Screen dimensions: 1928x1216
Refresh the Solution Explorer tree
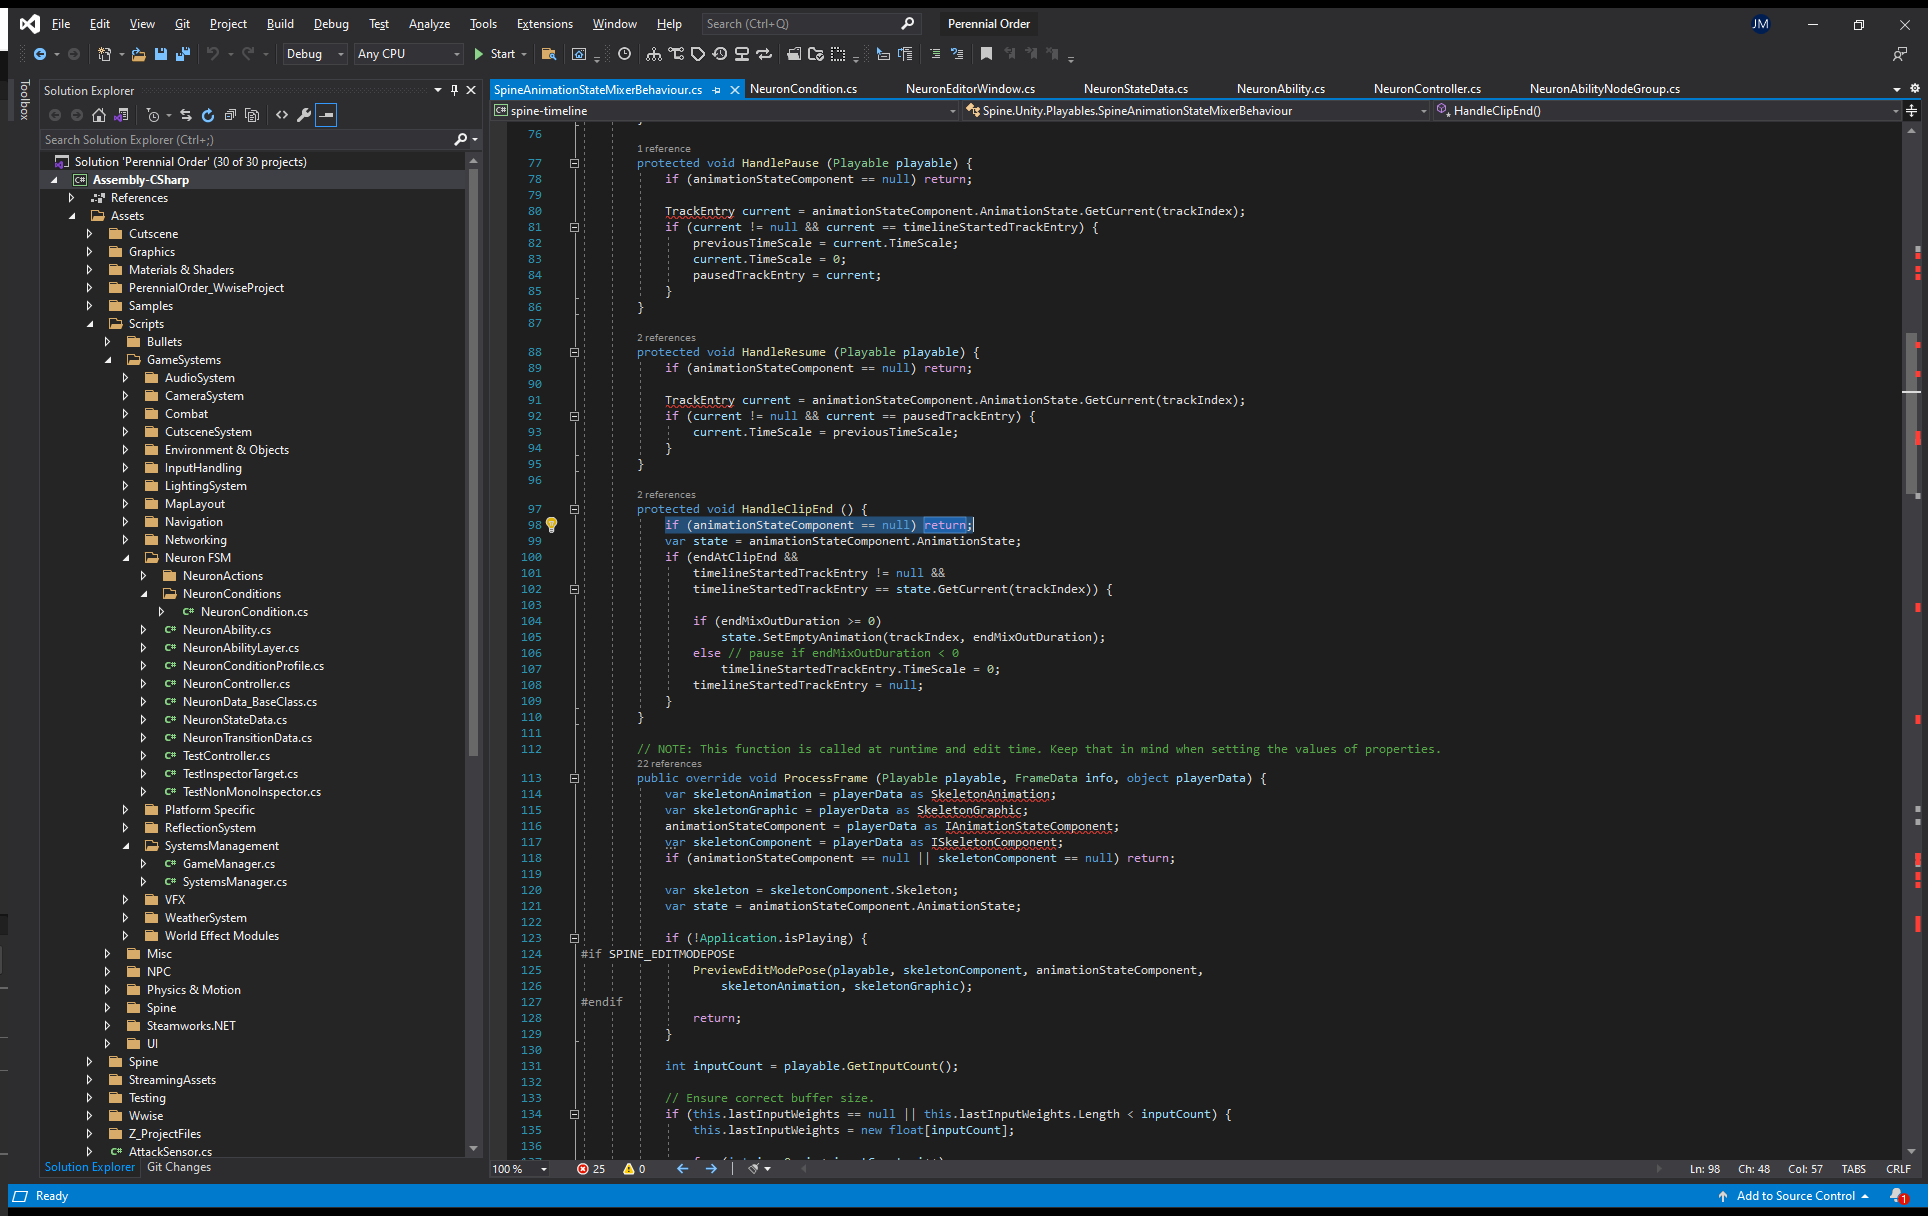coord(208,114)
